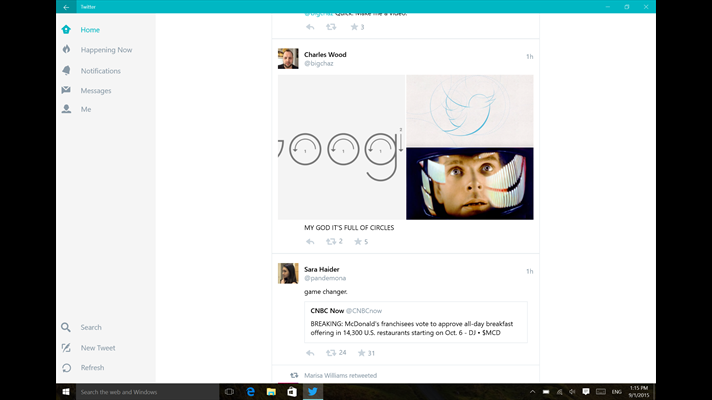Open the astronaut helmet image

coord(470,183)
